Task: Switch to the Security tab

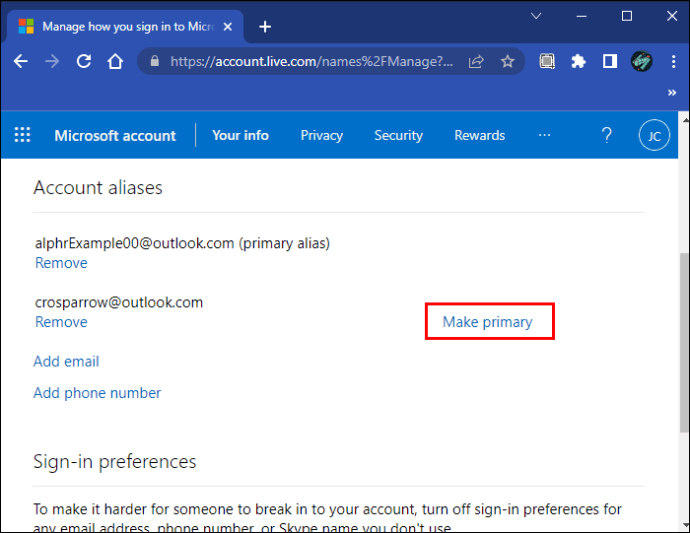Action: click(398, 135)
